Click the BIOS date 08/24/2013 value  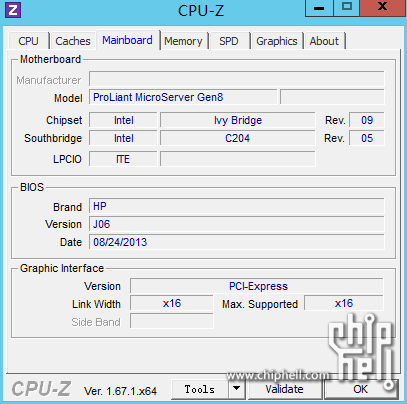point(237,242)
